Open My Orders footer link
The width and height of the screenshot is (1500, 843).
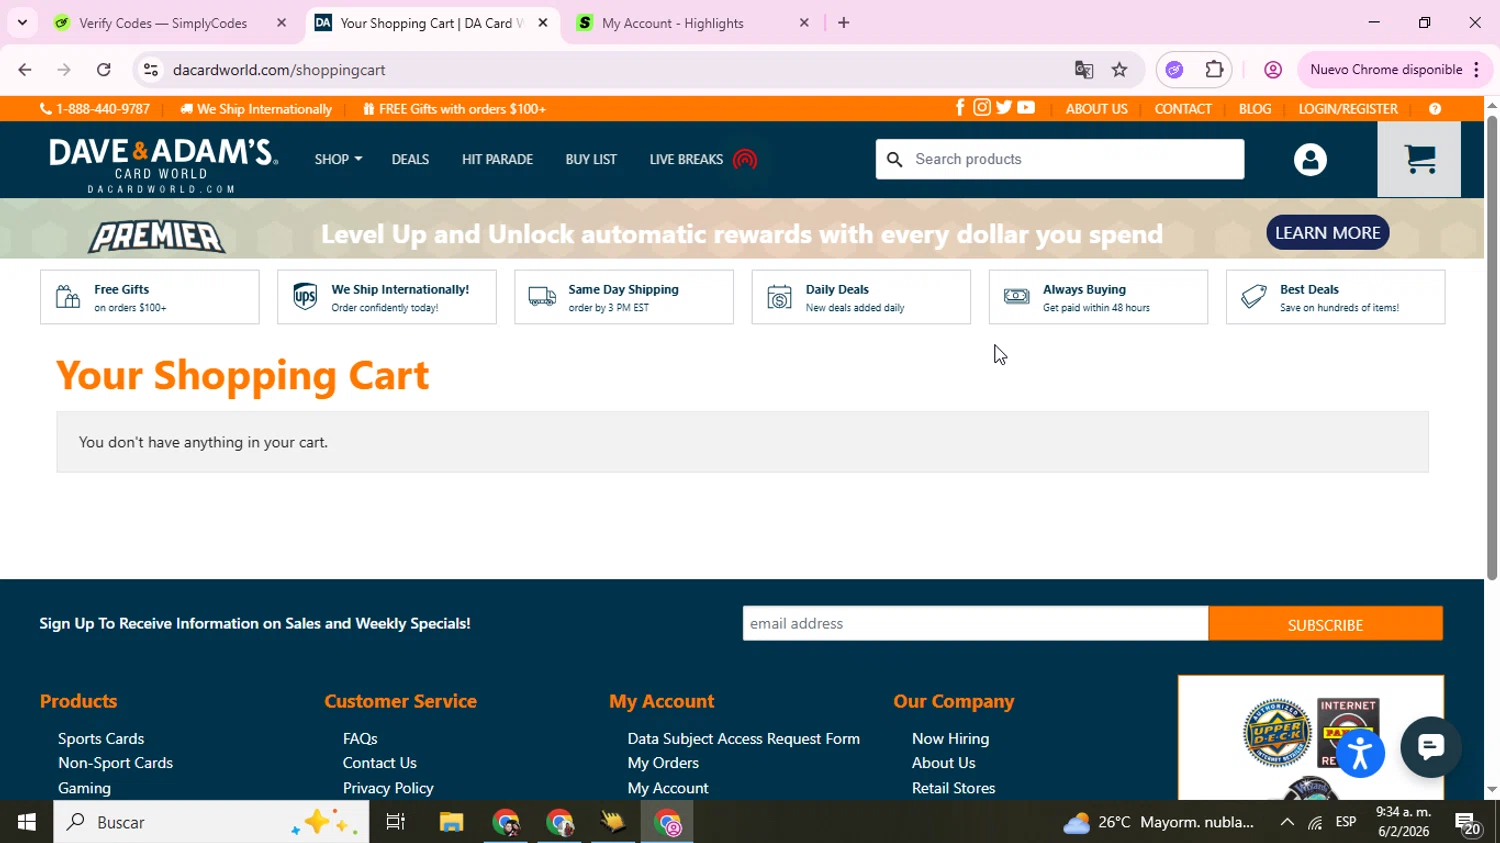[663, 762]
